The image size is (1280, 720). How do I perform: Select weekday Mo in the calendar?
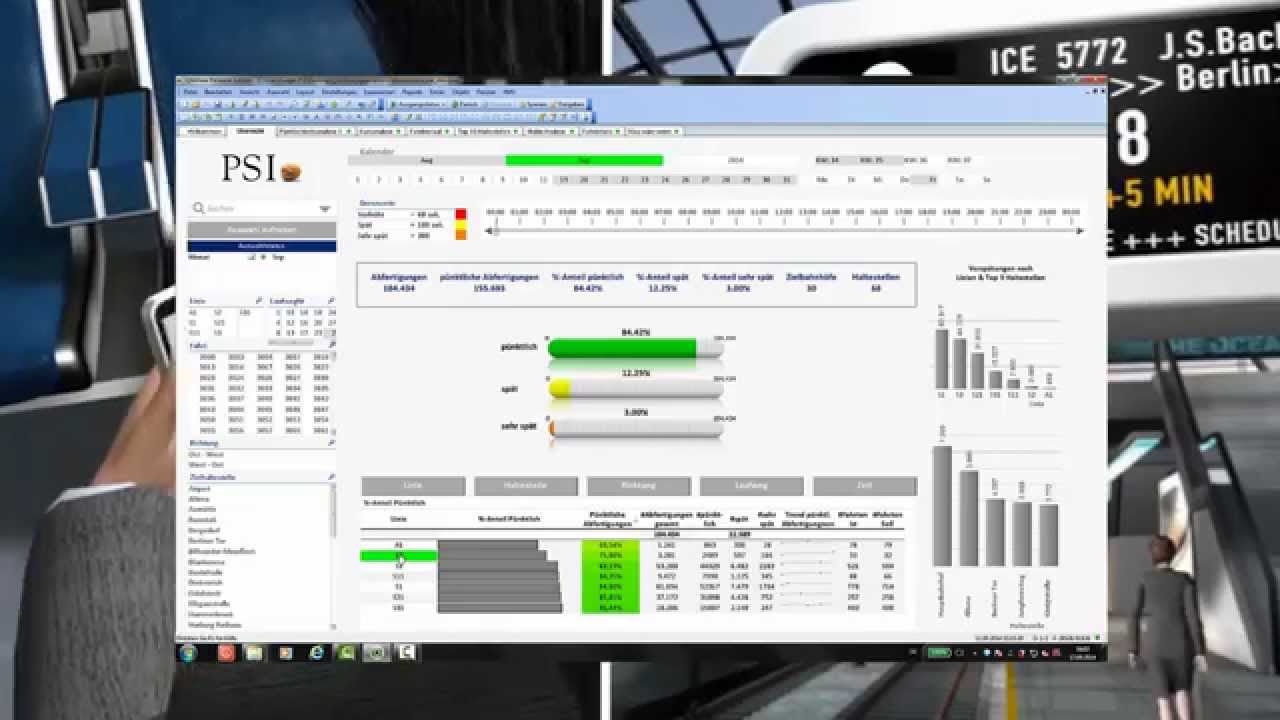coord(822,180)
